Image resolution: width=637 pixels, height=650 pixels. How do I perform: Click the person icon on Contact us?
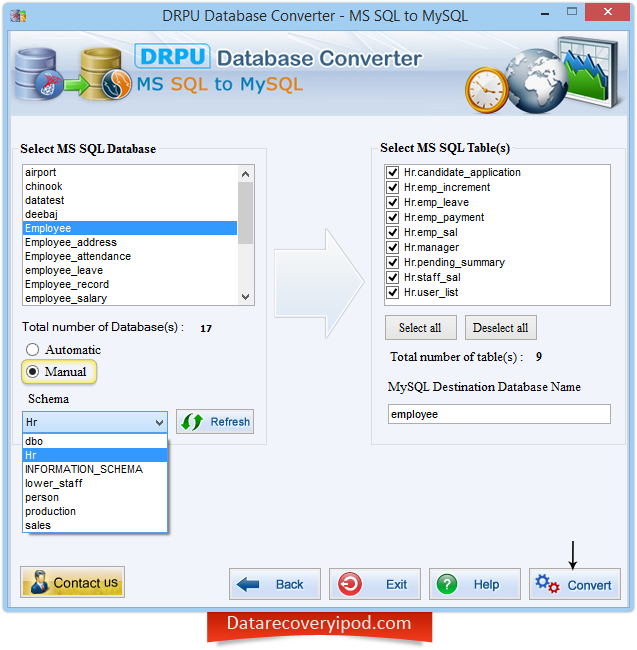(40, 582)
